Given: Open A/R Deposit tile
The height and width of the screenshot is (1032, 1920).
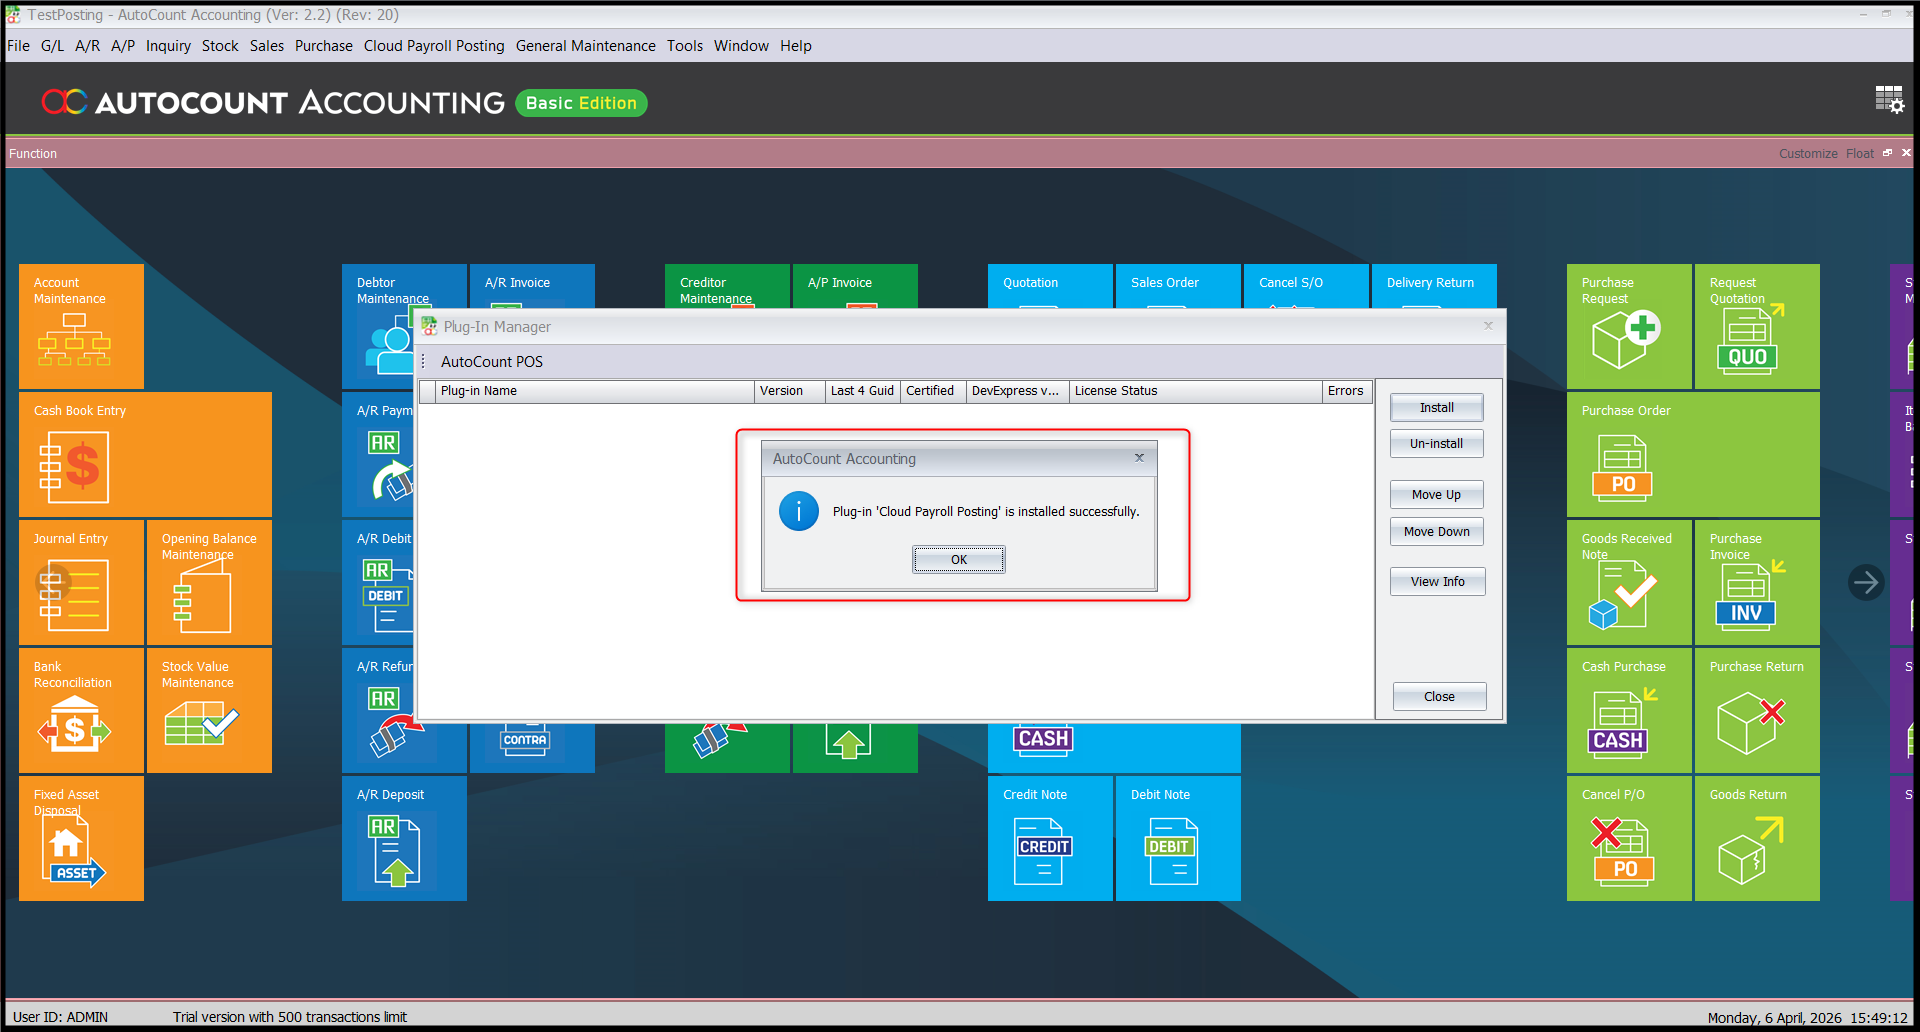Looking at the screenshot, I should pyautogui.click(x=404, y=838).
